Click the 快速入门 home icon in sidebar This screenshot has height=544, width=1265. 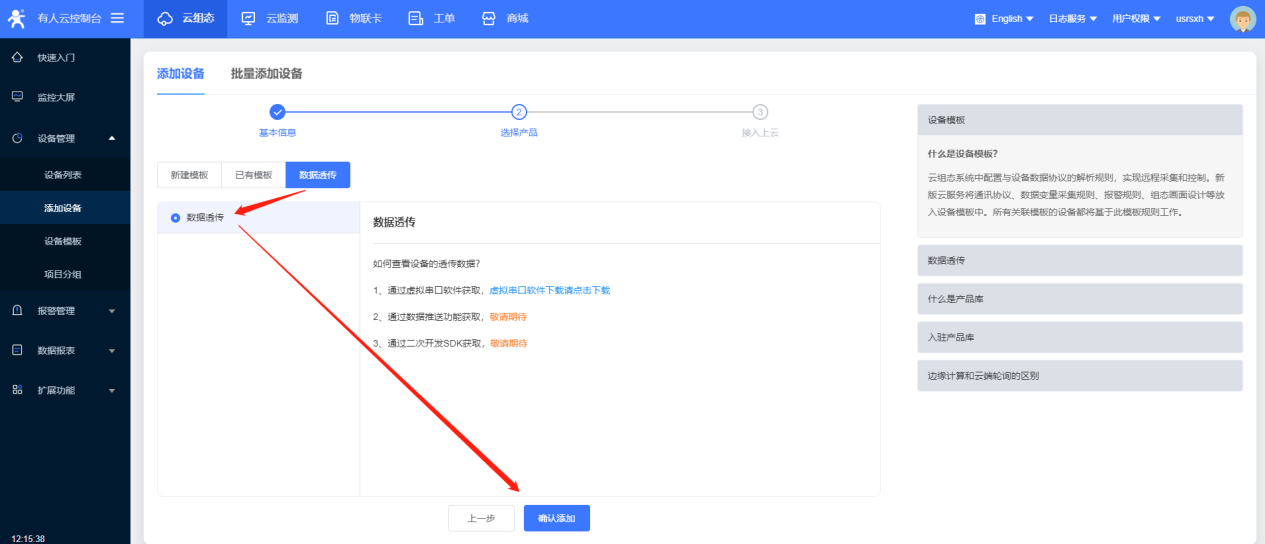coord(17,58)
